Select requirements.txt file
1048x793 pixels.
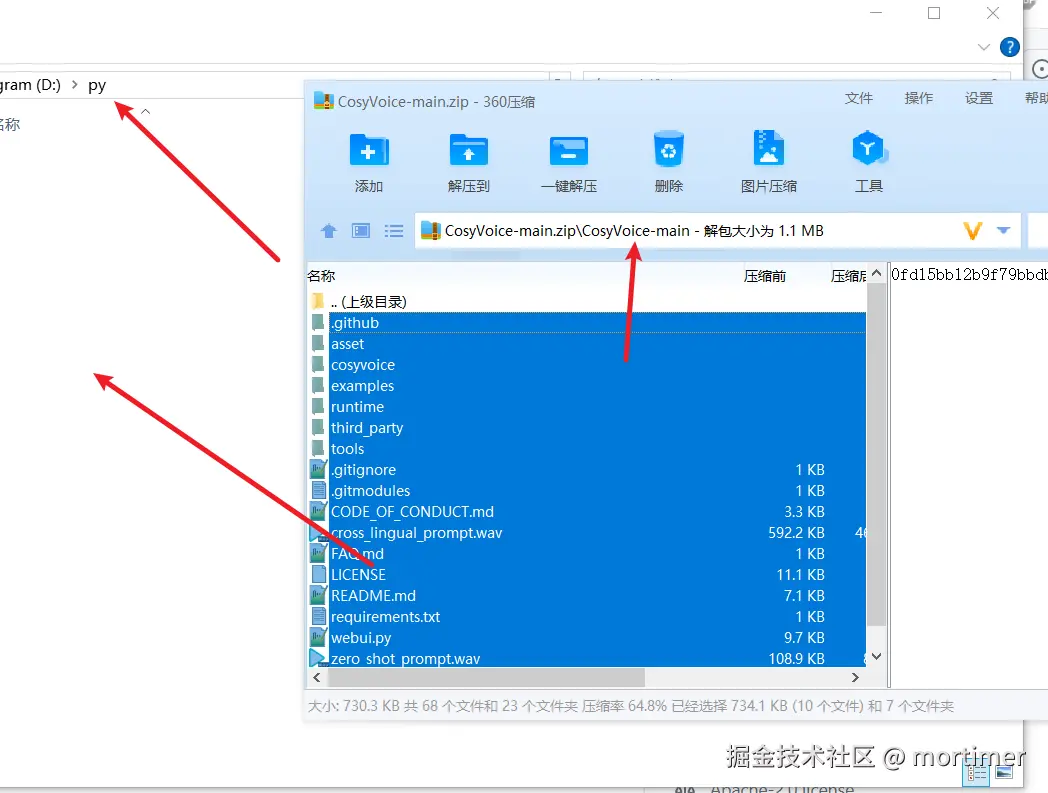coord(587,616)
